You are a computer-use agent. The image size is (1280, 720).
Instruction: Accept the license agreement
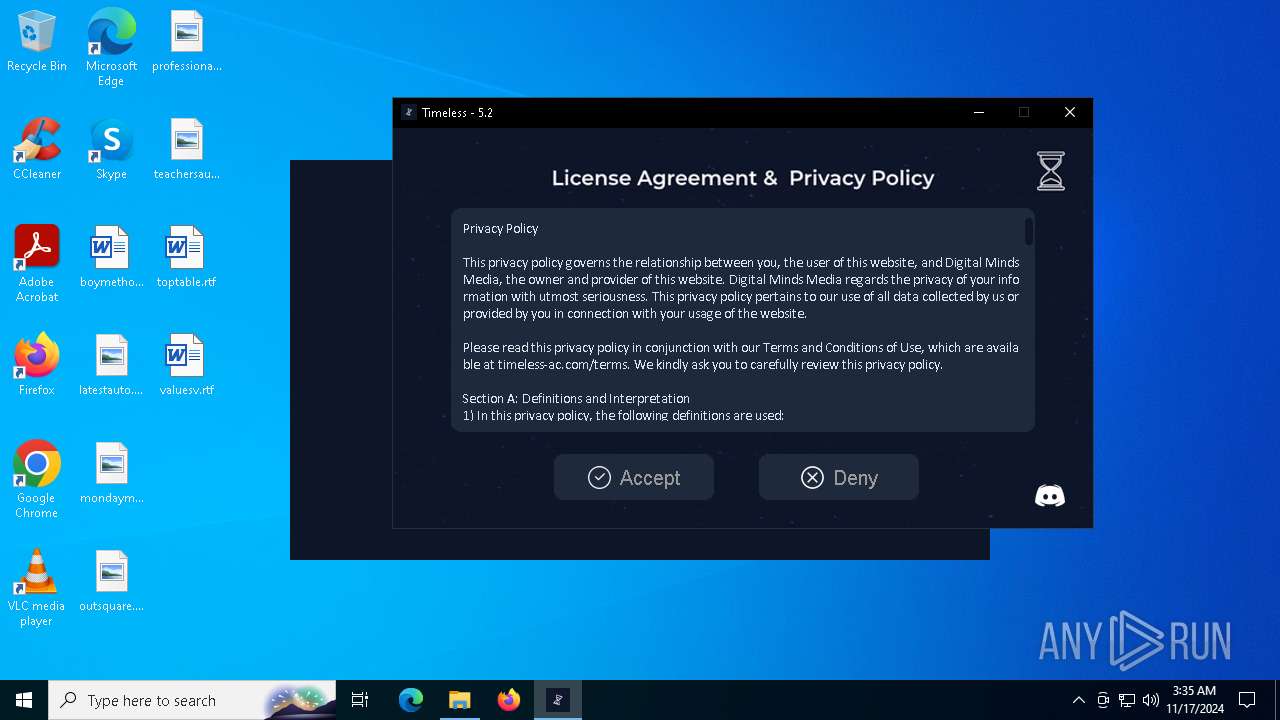coord(634,477)
